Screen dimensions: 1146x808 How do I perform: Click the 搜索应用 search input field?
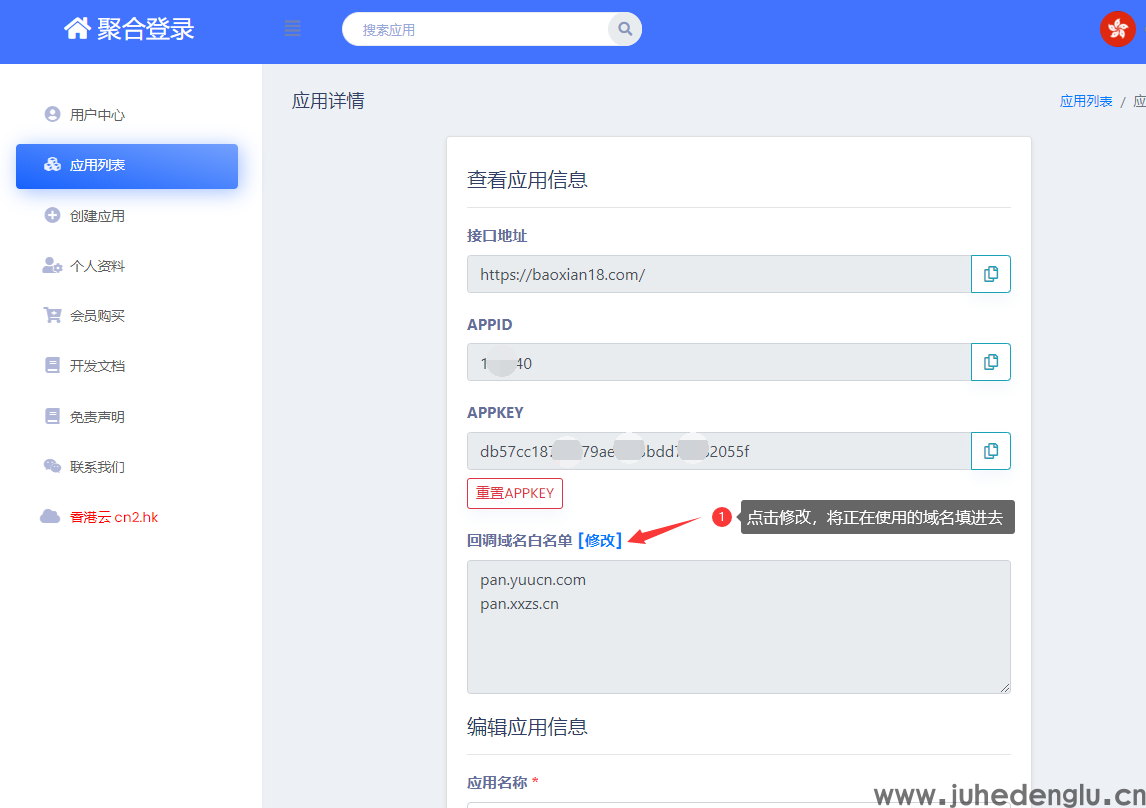(480, 29)
